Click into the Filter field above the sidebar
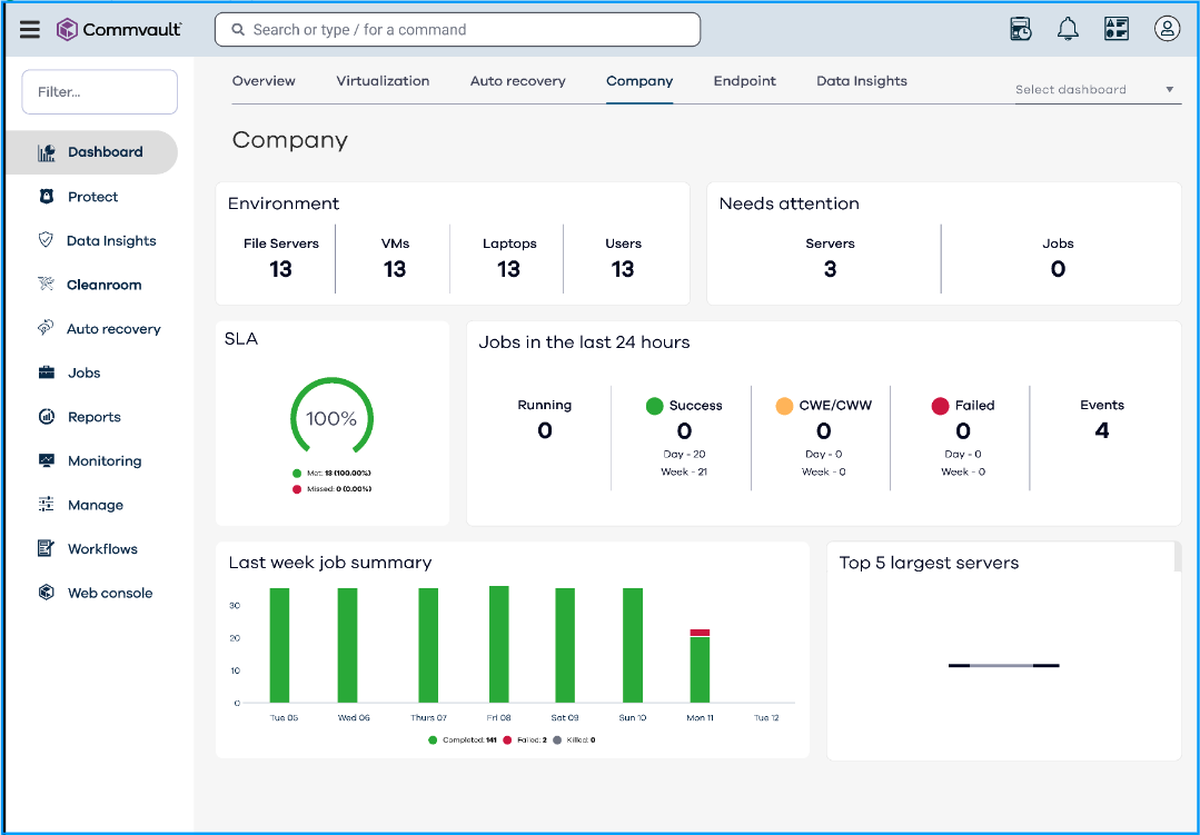Viewport: 1200px width, 835px height. 99,91
